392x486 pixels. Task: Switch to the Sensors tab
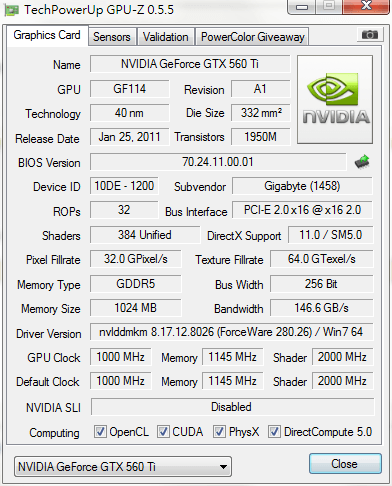tap(112, 37)
